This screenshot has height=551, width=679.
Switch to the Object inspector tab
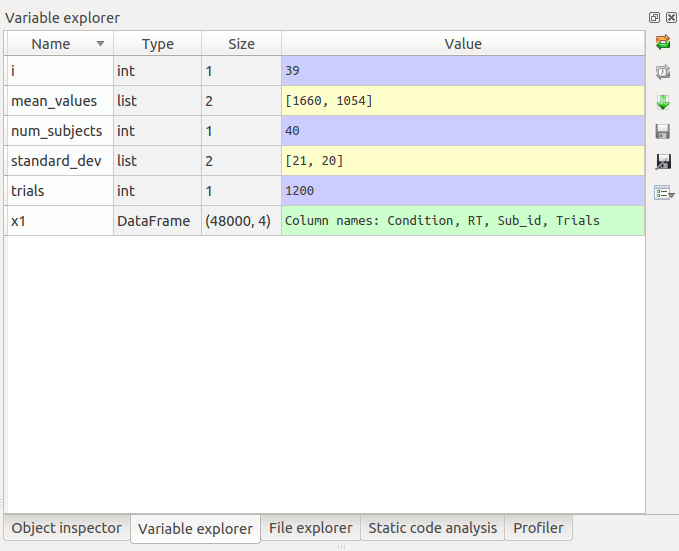pos(67,528)
